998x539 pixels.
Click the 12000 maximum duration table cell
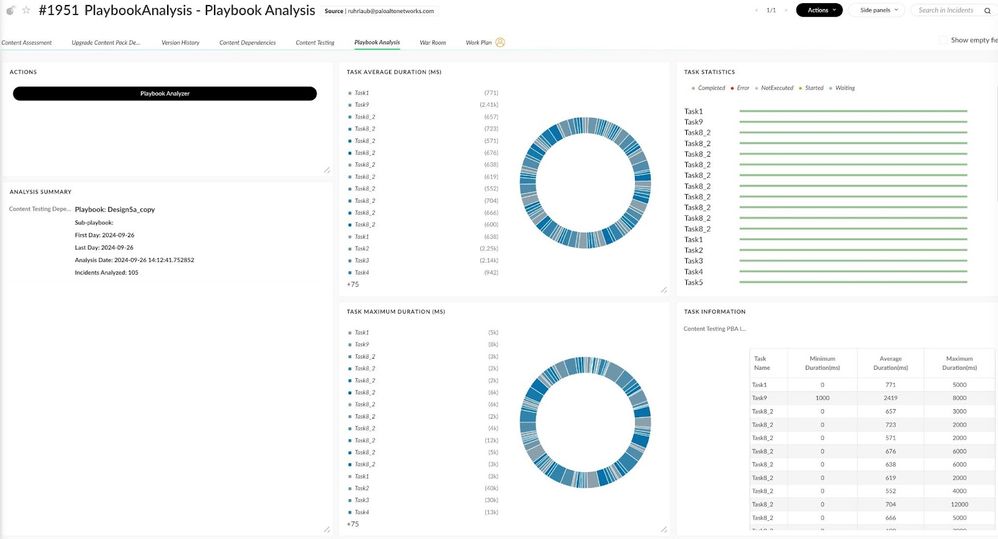pyautogui.click(x=959, y=504)
